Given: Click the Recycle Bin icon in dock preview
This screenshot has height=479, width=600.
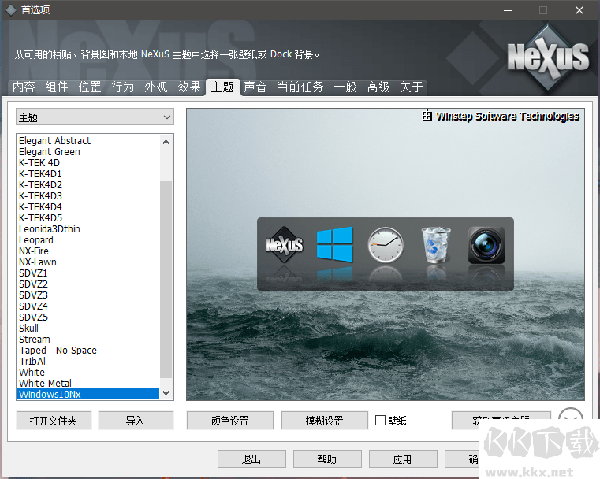Looking at the screenshot, I should tap(436, 244).
